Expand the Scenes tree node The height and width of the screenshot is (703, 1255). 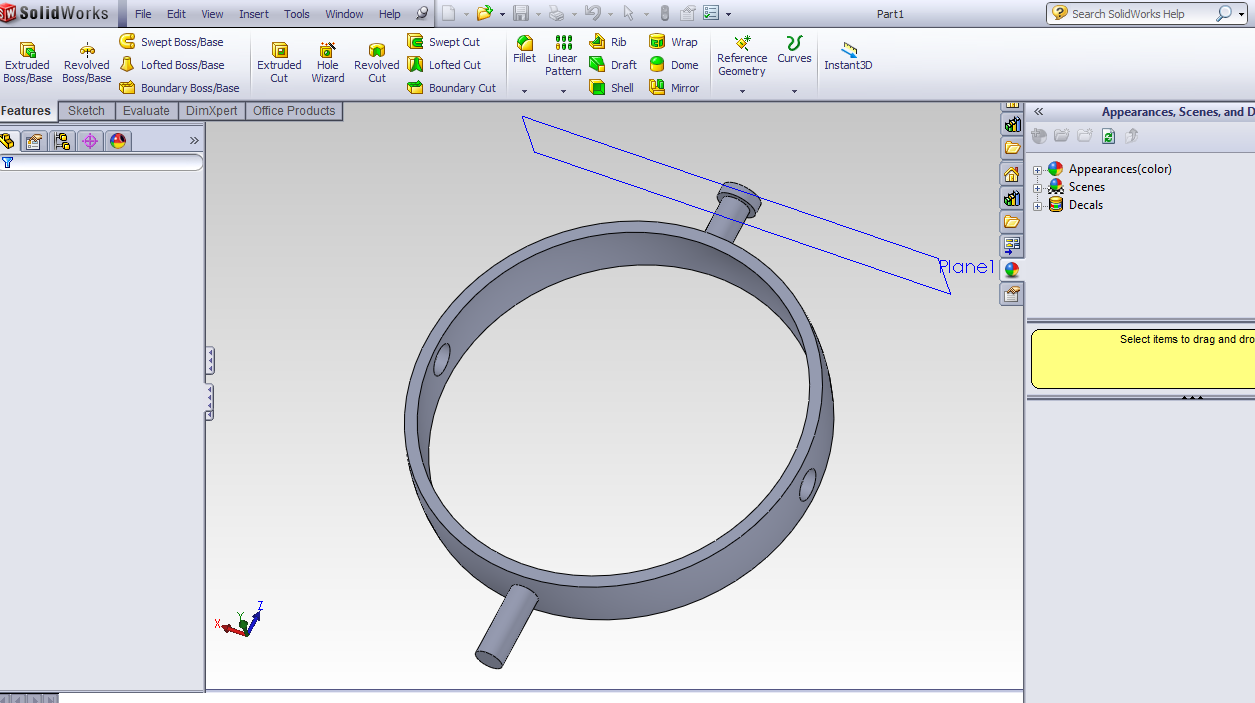pos(1038,188)
